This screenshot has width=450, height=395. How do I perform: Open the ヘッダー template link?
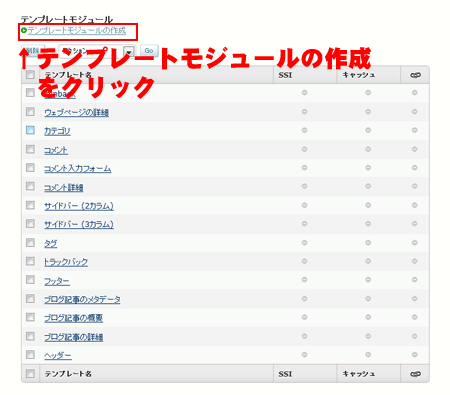click(x=58, y=356)
